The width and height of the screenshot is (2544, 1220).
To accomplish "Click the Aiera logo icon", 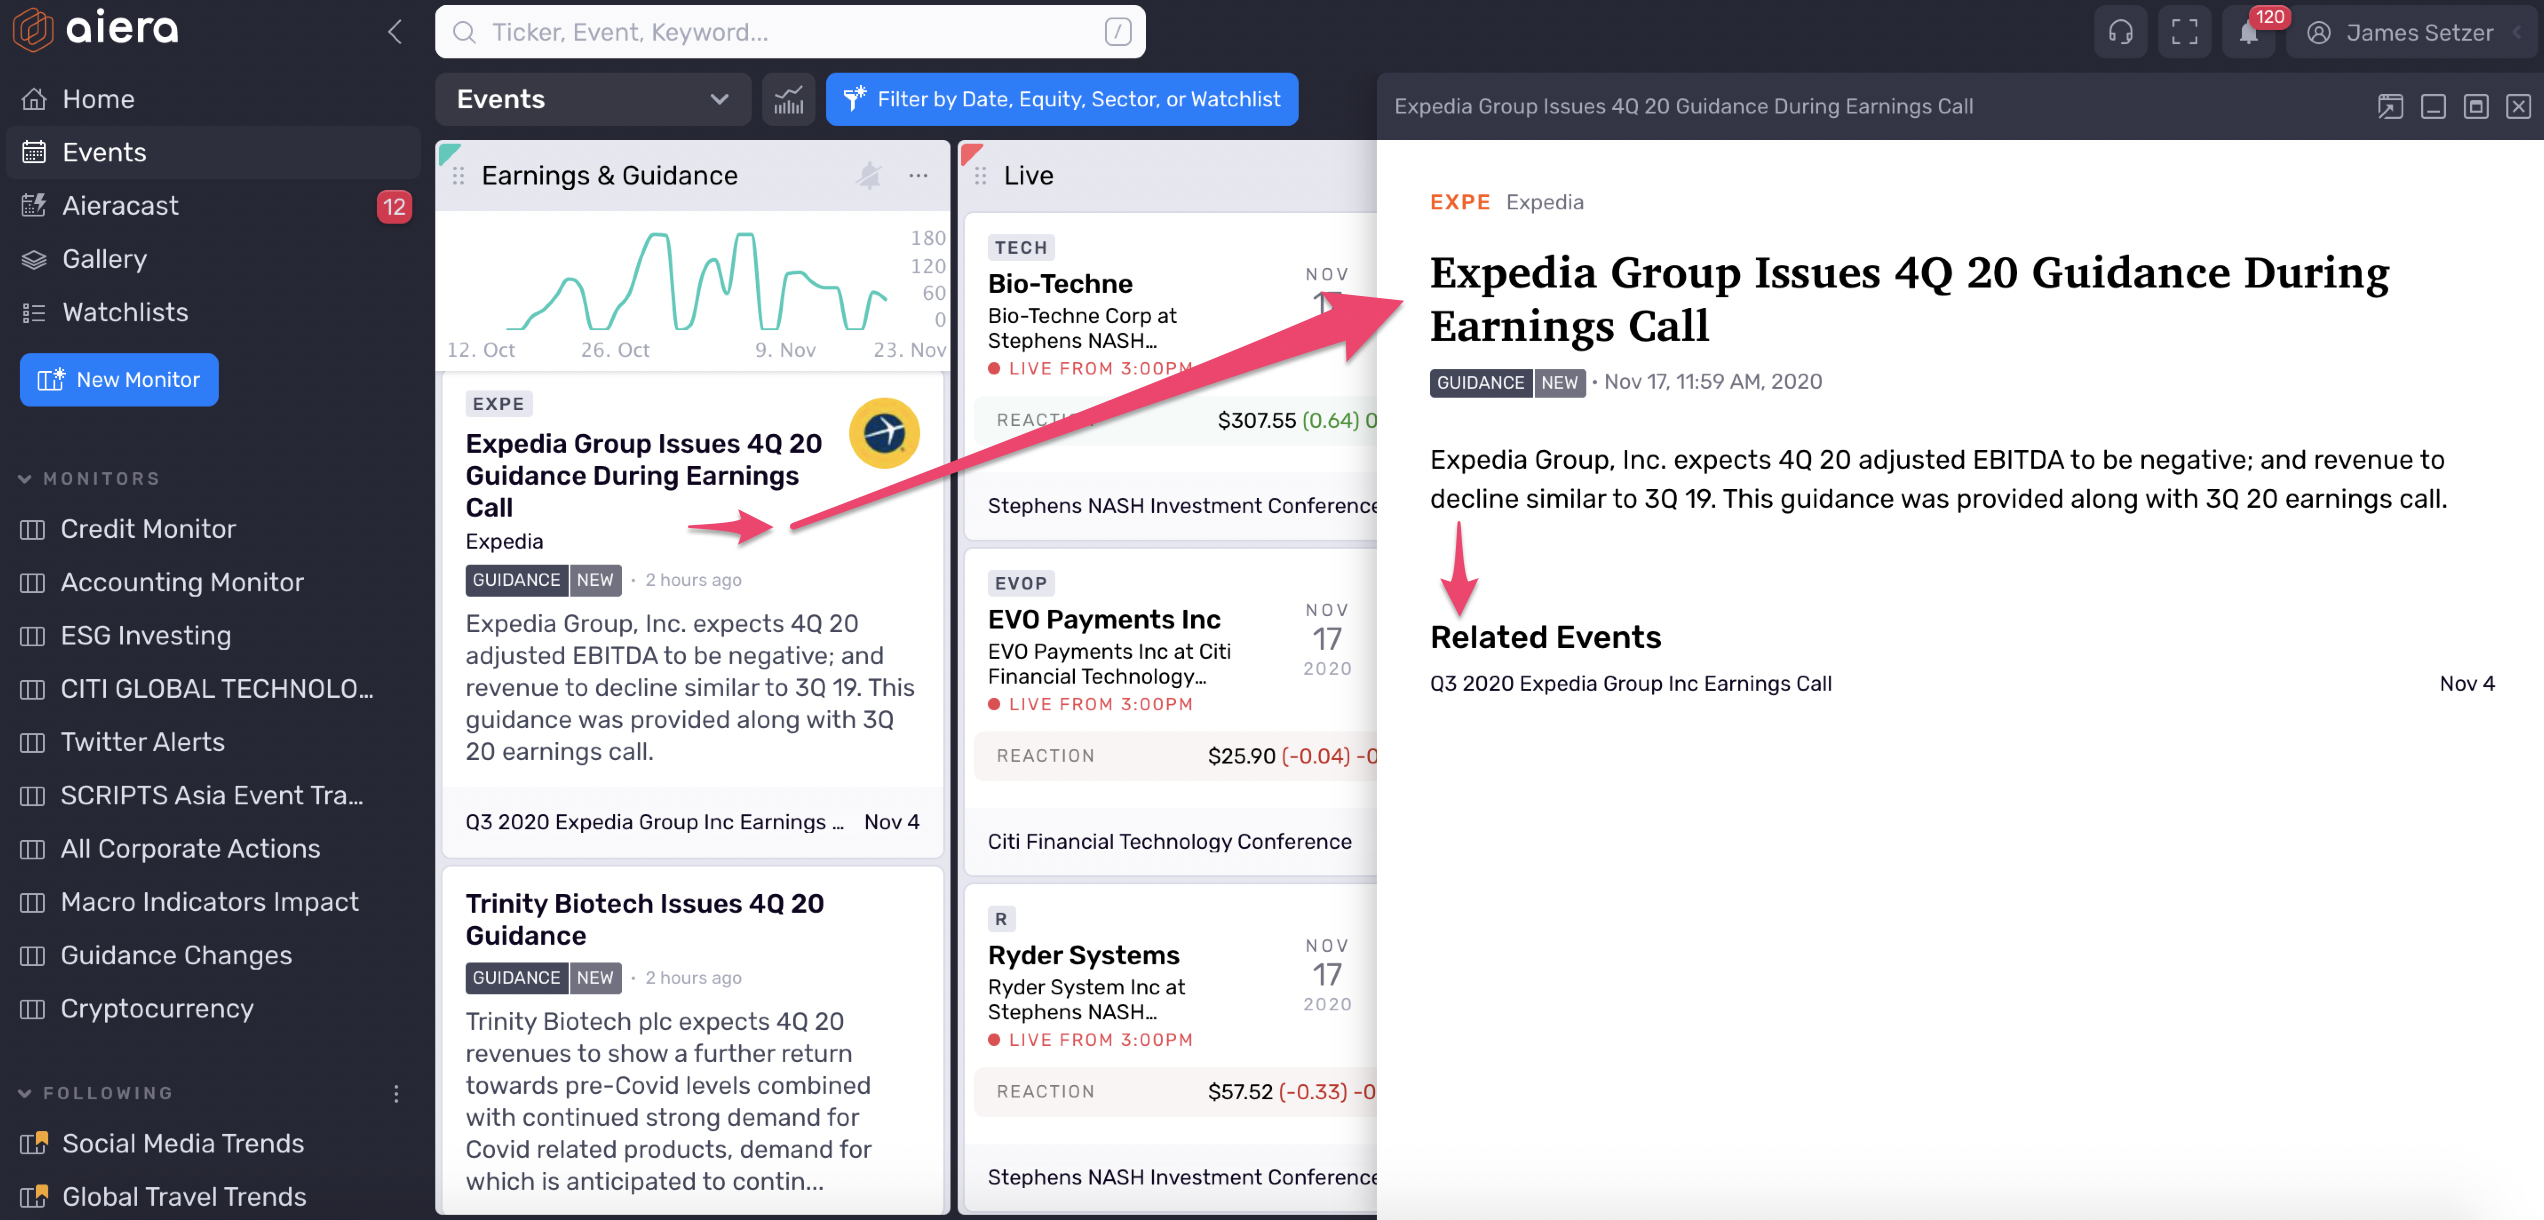I will (x=32, y=29).
